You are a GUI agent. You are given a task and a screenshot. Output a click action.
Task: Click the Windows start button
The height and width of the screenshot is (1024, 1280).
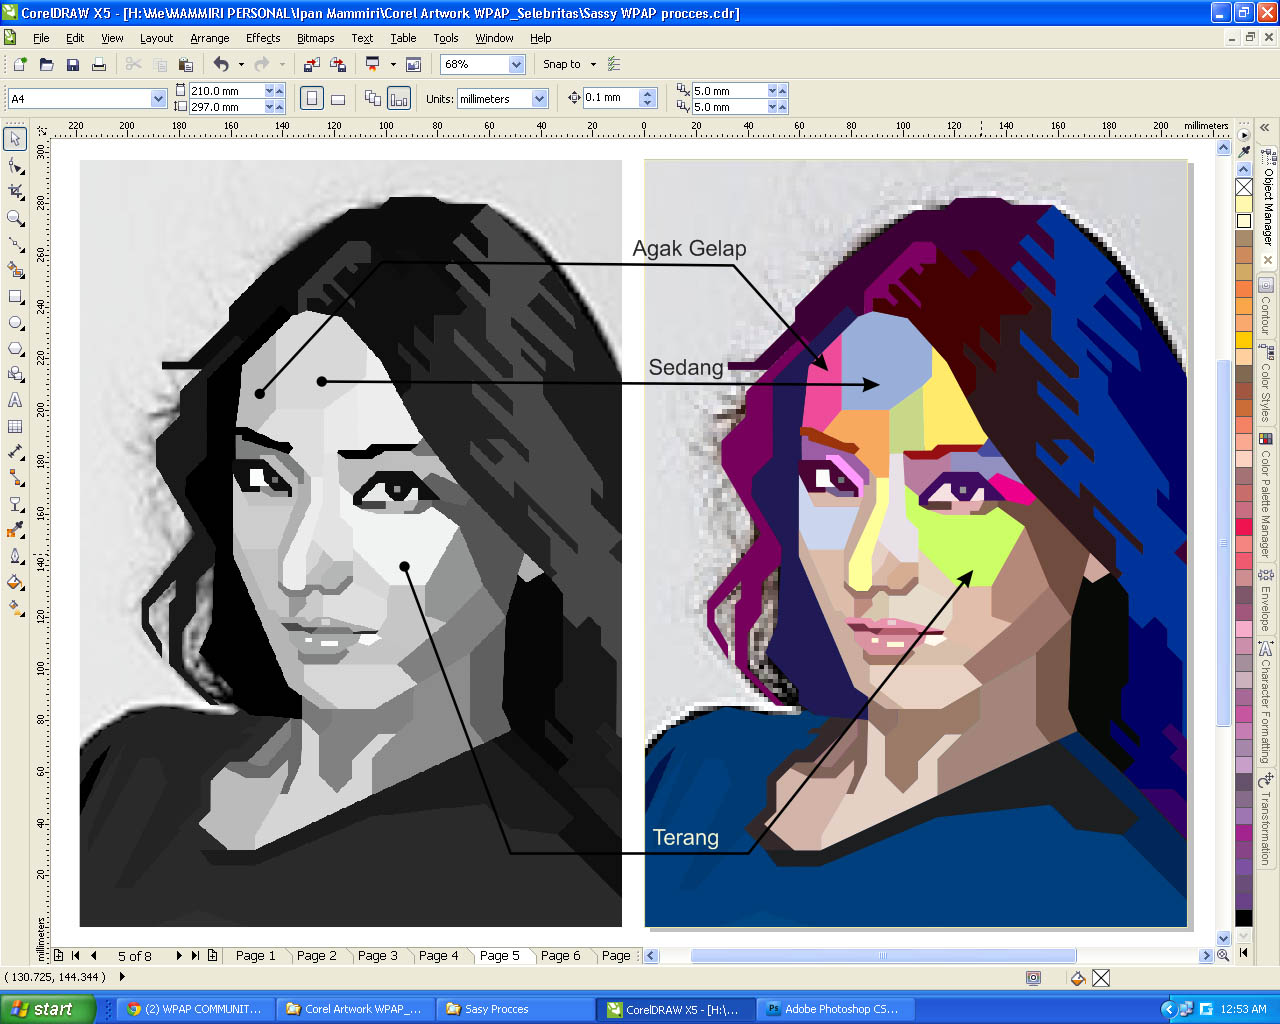48,1009
